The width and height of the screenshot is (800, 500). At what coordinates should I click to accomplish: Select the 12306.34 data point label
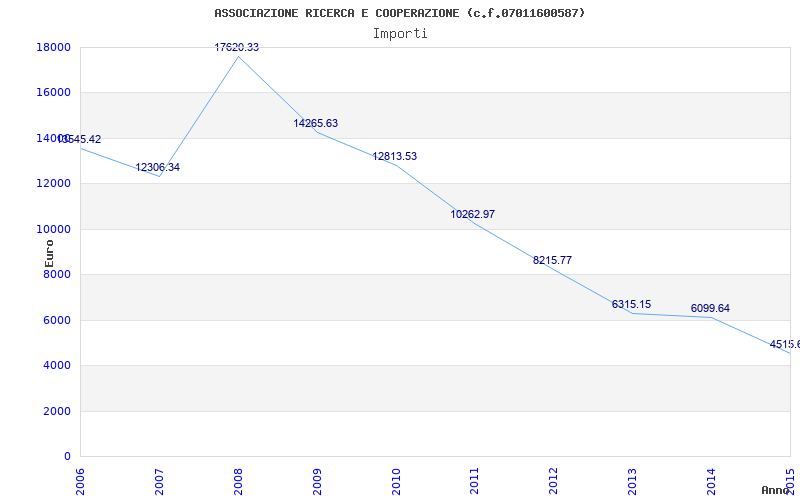tap(158, 167)
